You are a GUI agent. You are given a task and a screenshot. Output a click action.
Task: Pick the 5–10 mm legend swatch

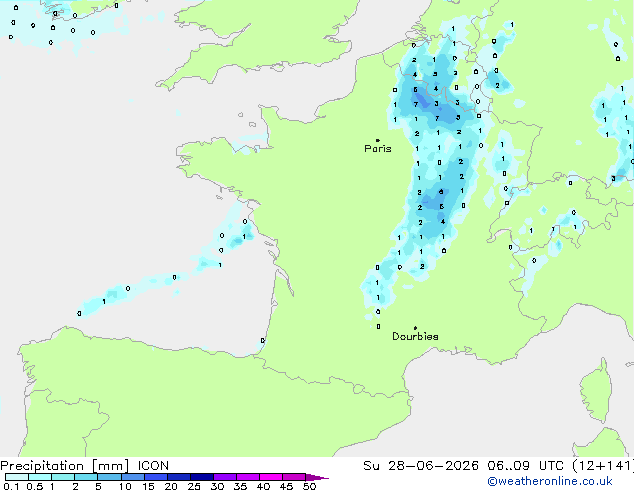tap(109, 477)
